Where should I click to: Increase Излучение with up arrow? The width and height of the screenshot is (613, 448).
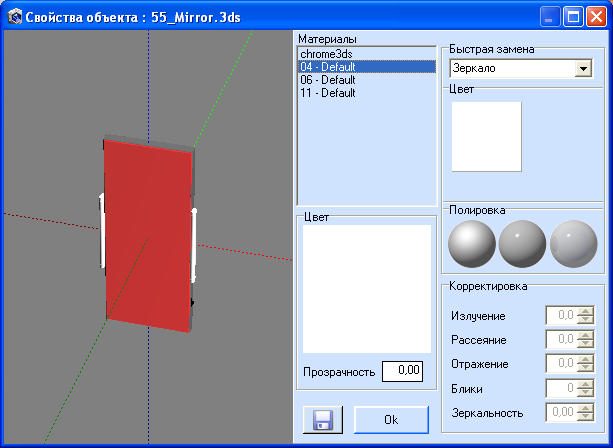pyautogui.click(x=585, y=311)
